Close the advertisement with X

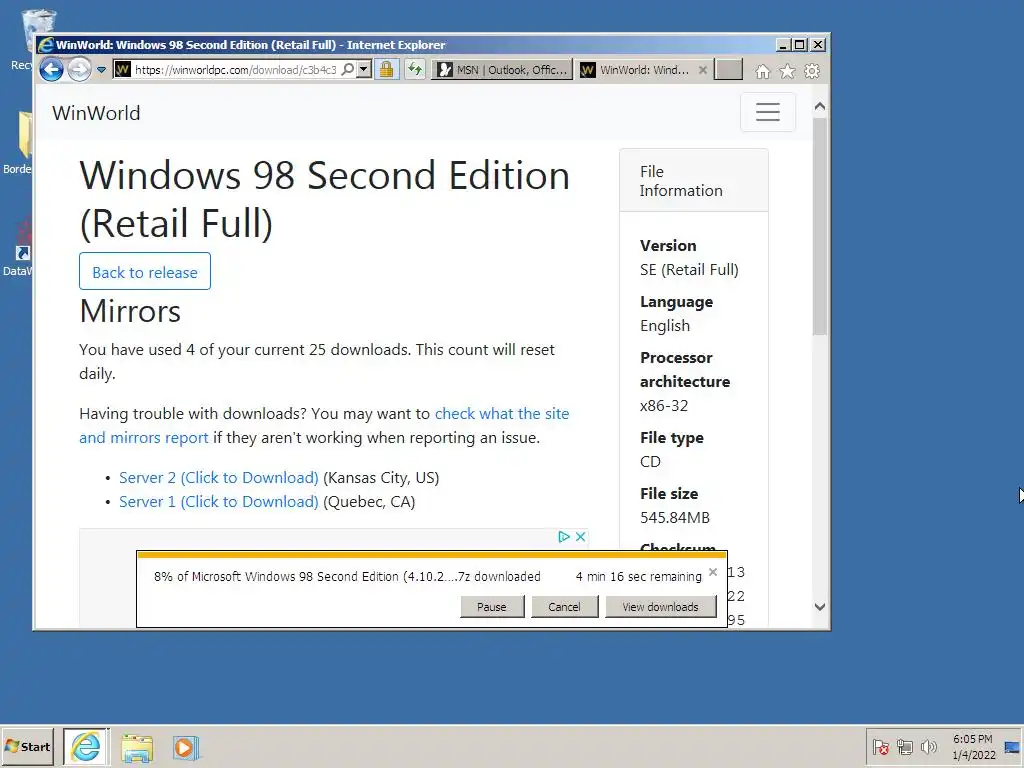580,537
